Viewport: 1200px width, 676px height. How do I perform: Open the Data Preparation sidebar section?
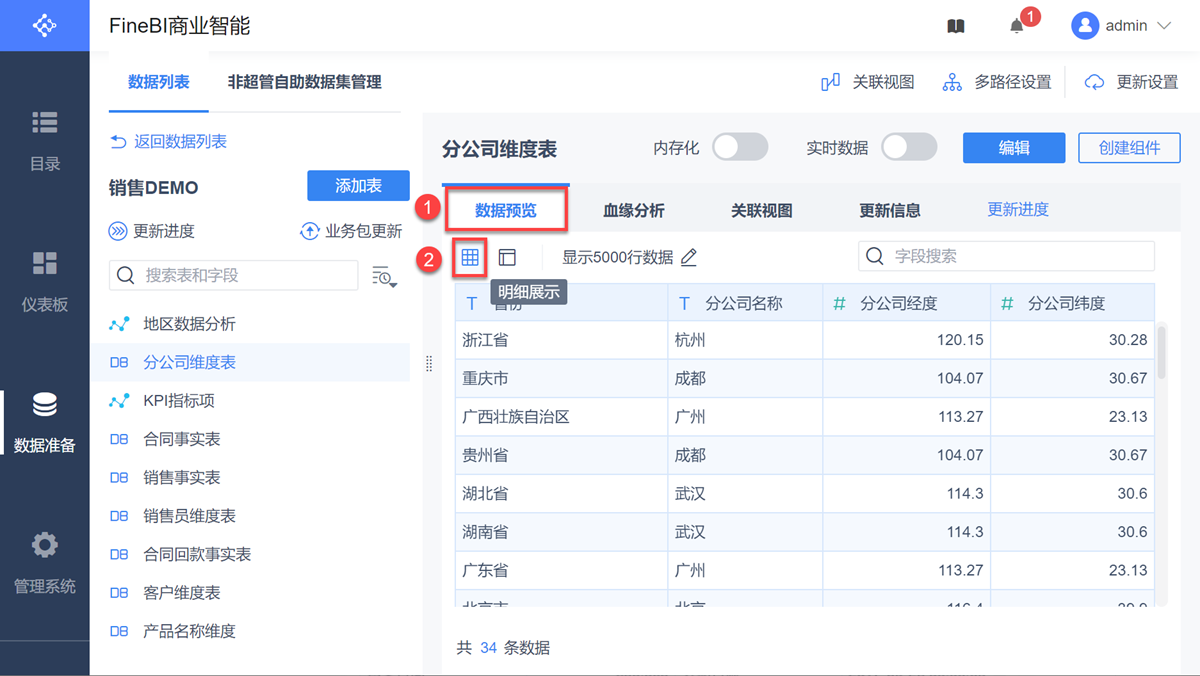pyautogui.click(x=45, y=422)
